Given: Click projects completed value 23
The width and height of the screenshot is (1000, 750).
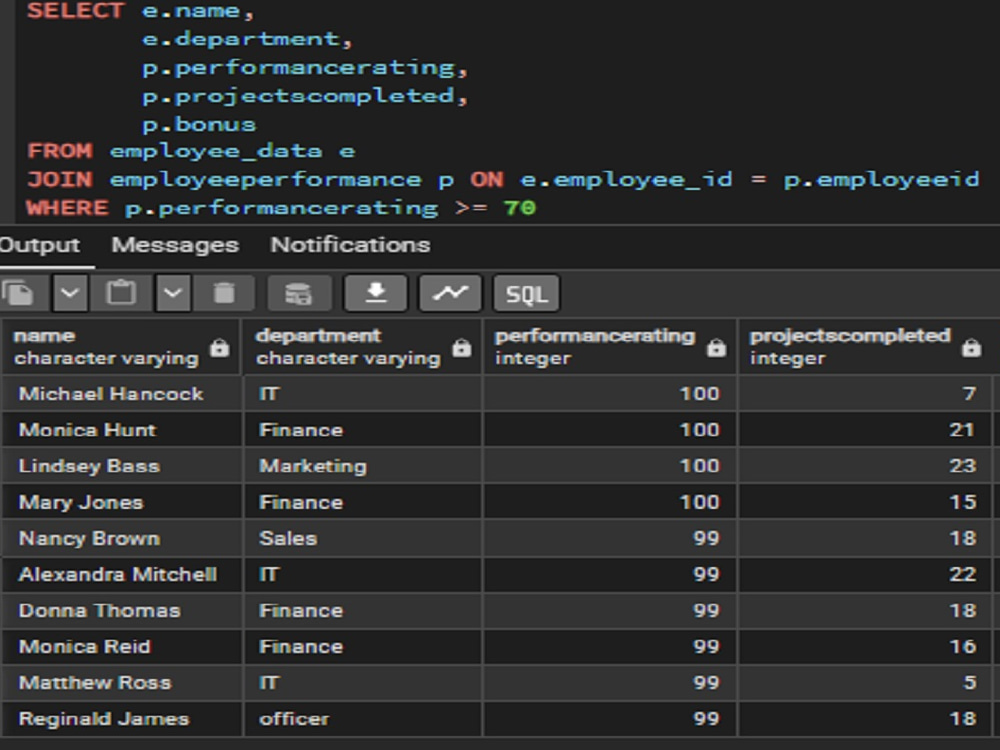Looking at the screenshot, I should [x=865, y=466].
